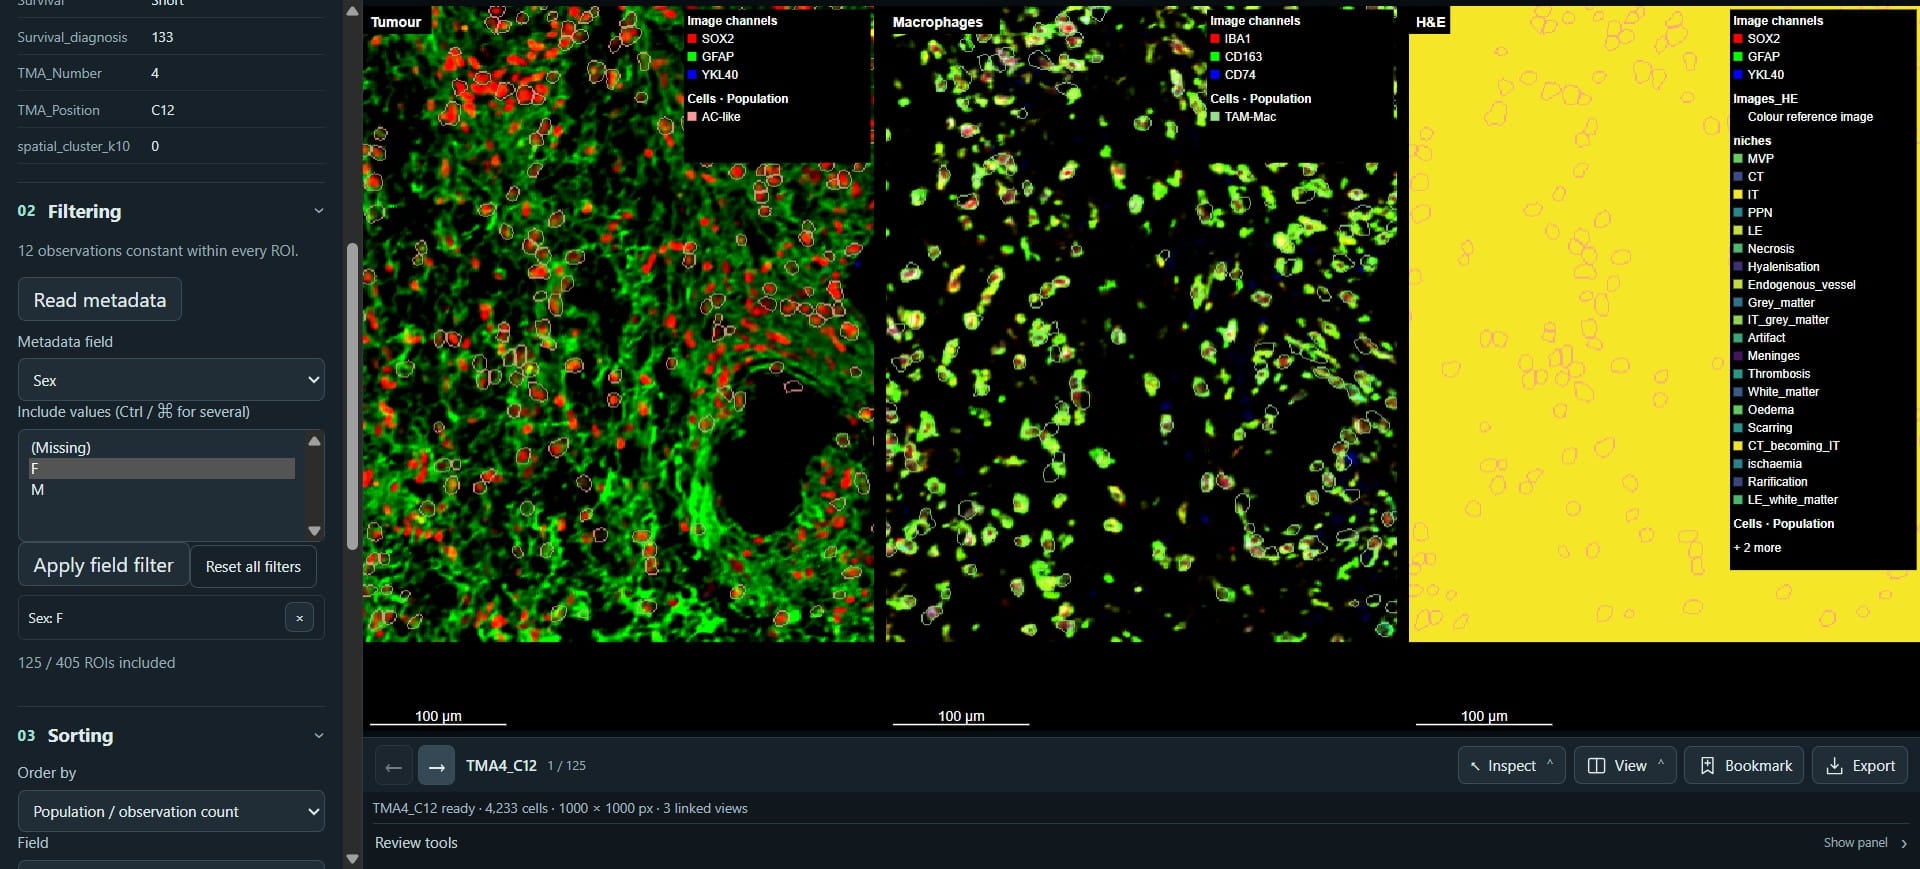Click Apply field filter button
Screen dimensions: 1920x869
[104, 565]
